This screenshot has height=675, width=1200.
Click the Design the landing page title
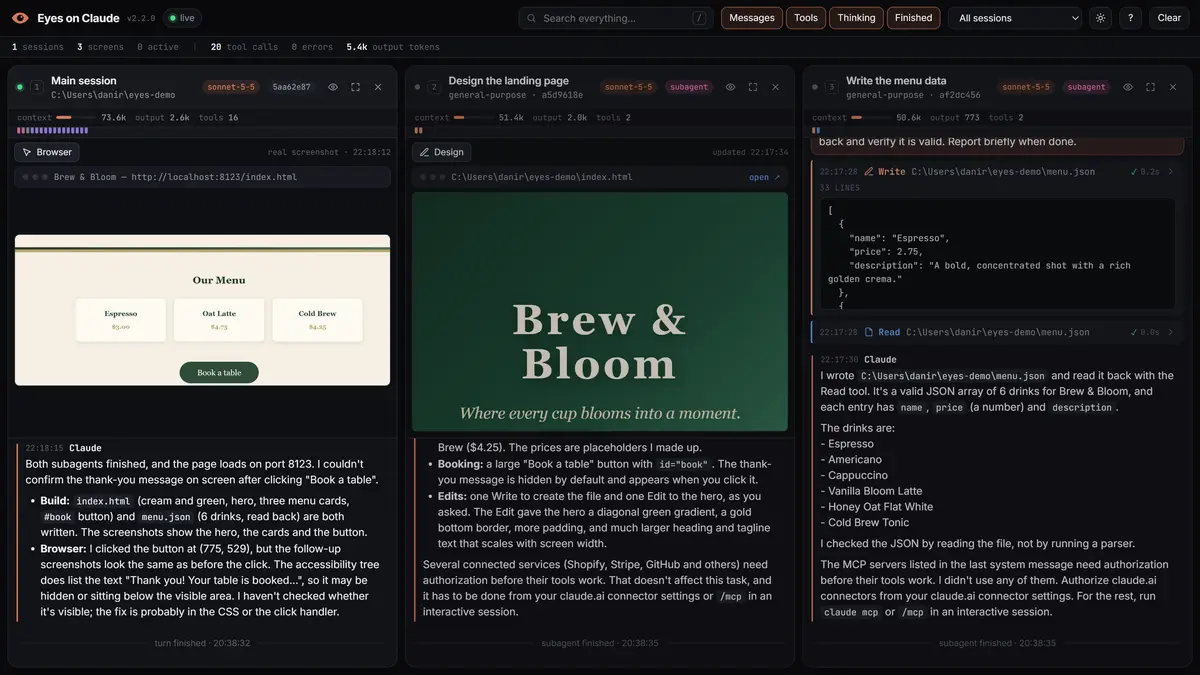point(508,81)
